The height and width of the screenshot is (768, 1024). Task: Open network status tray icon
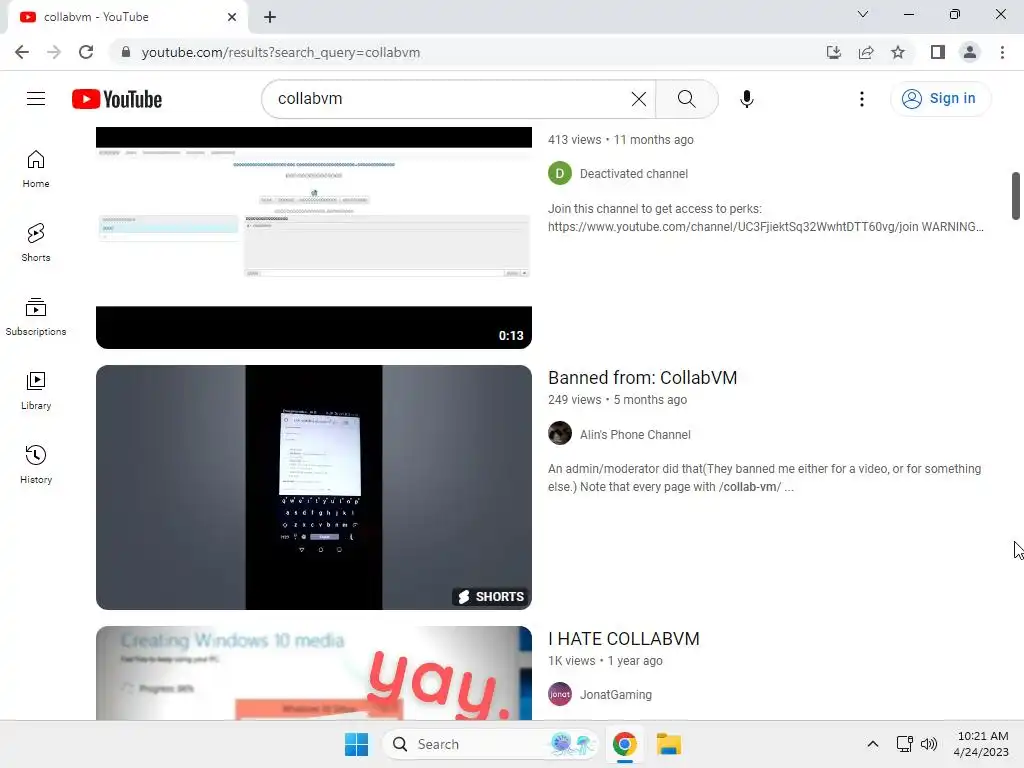click(x=904, y=744)
